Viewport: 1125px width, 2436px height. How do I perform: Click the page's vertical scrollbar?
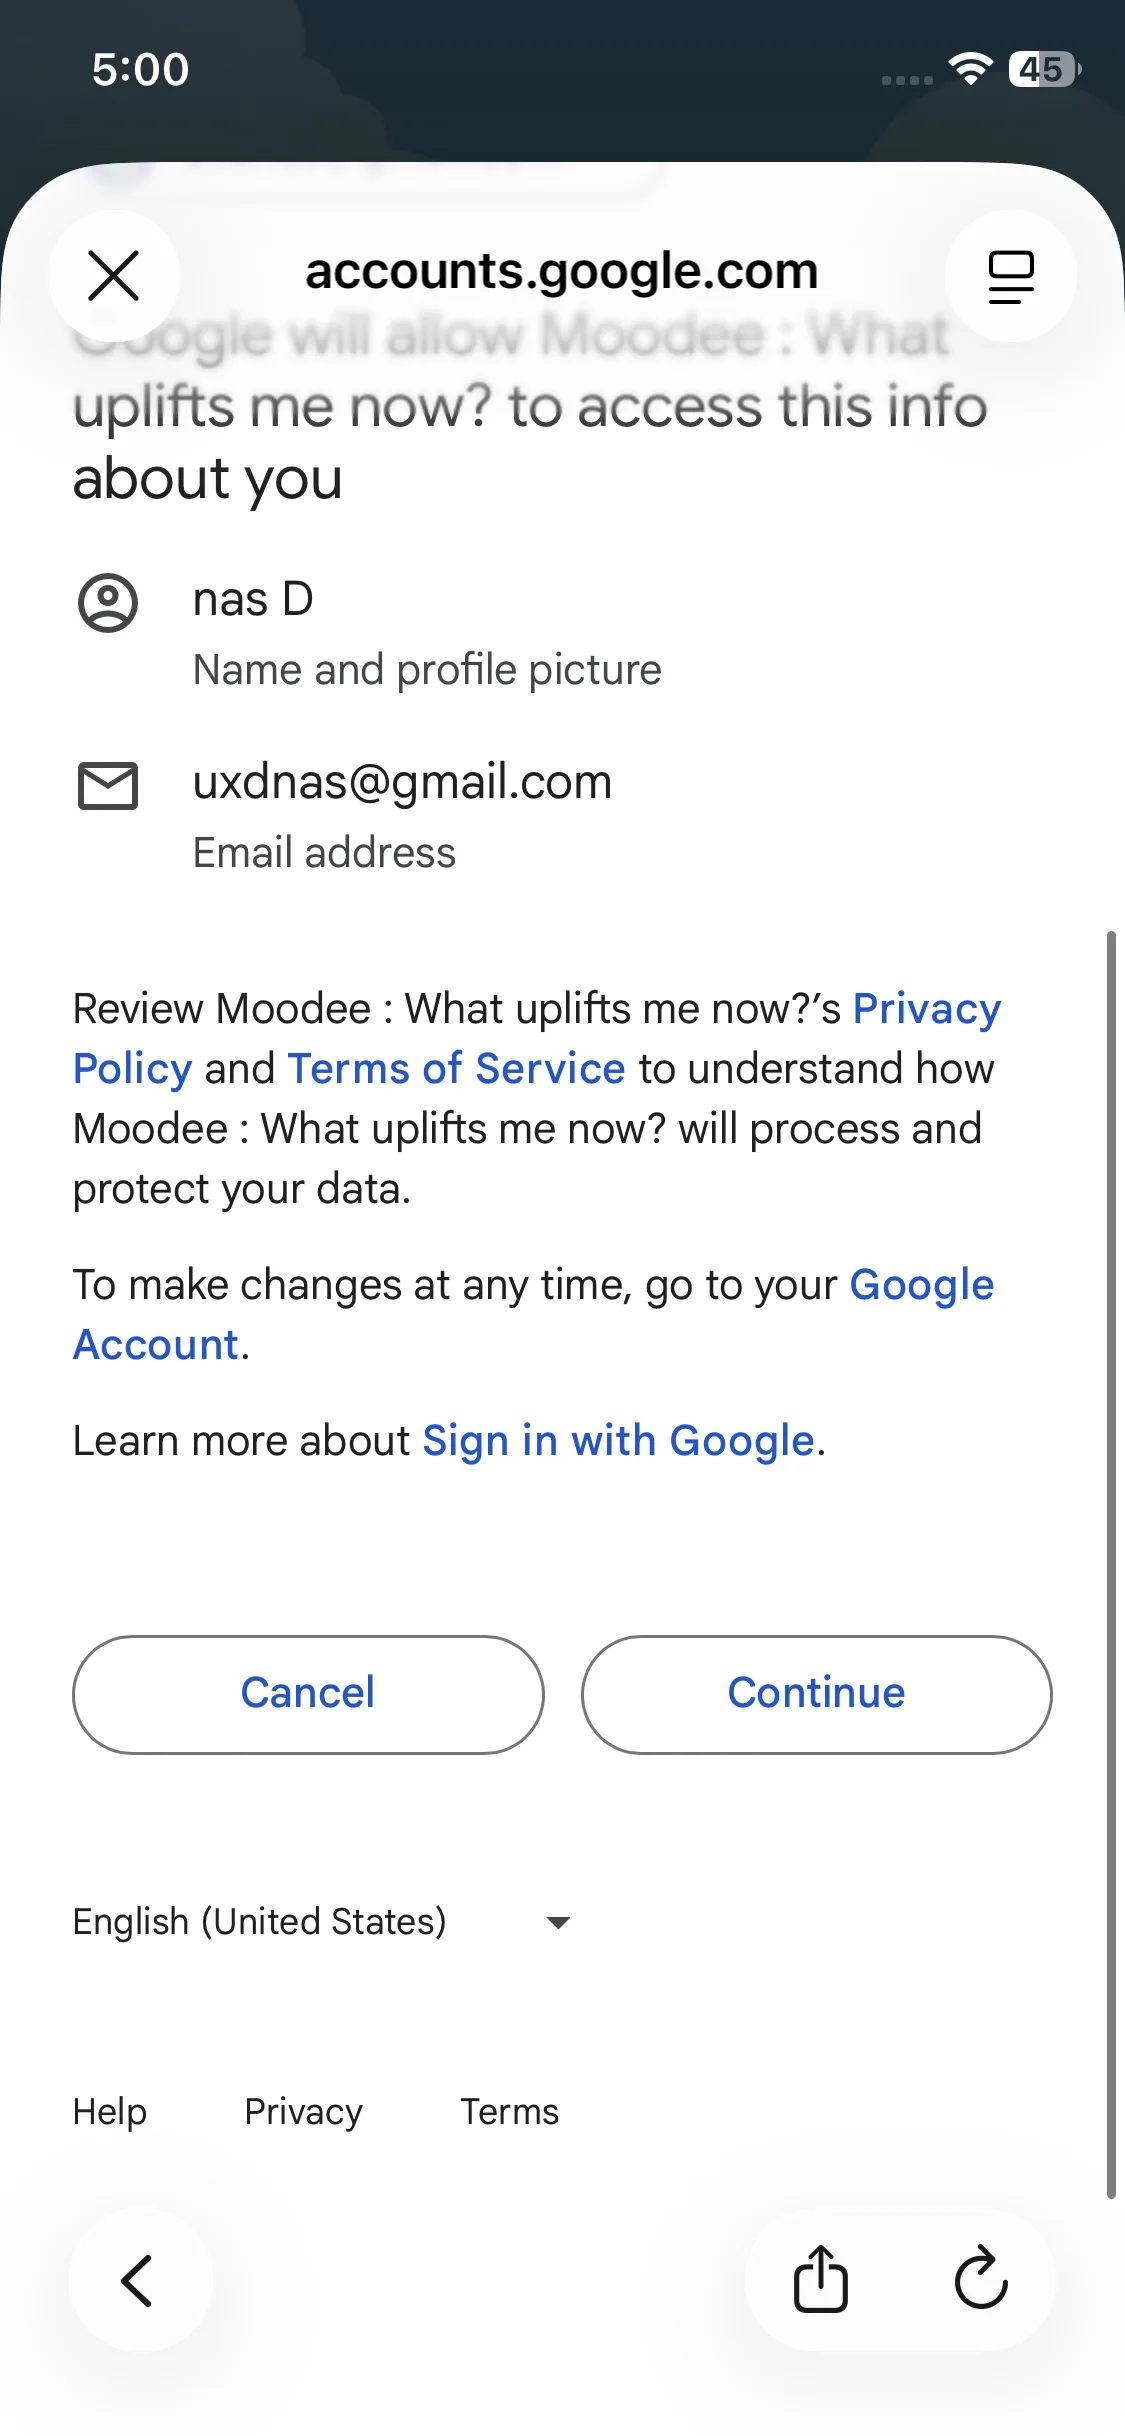point(1111,1560)
